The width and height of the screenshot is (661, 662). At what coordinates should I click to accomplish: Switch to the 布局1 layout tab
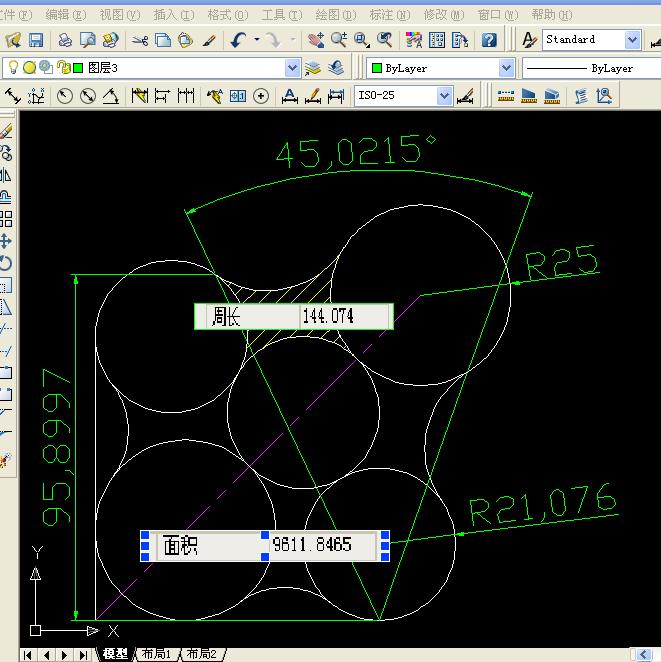click(156, 654)
